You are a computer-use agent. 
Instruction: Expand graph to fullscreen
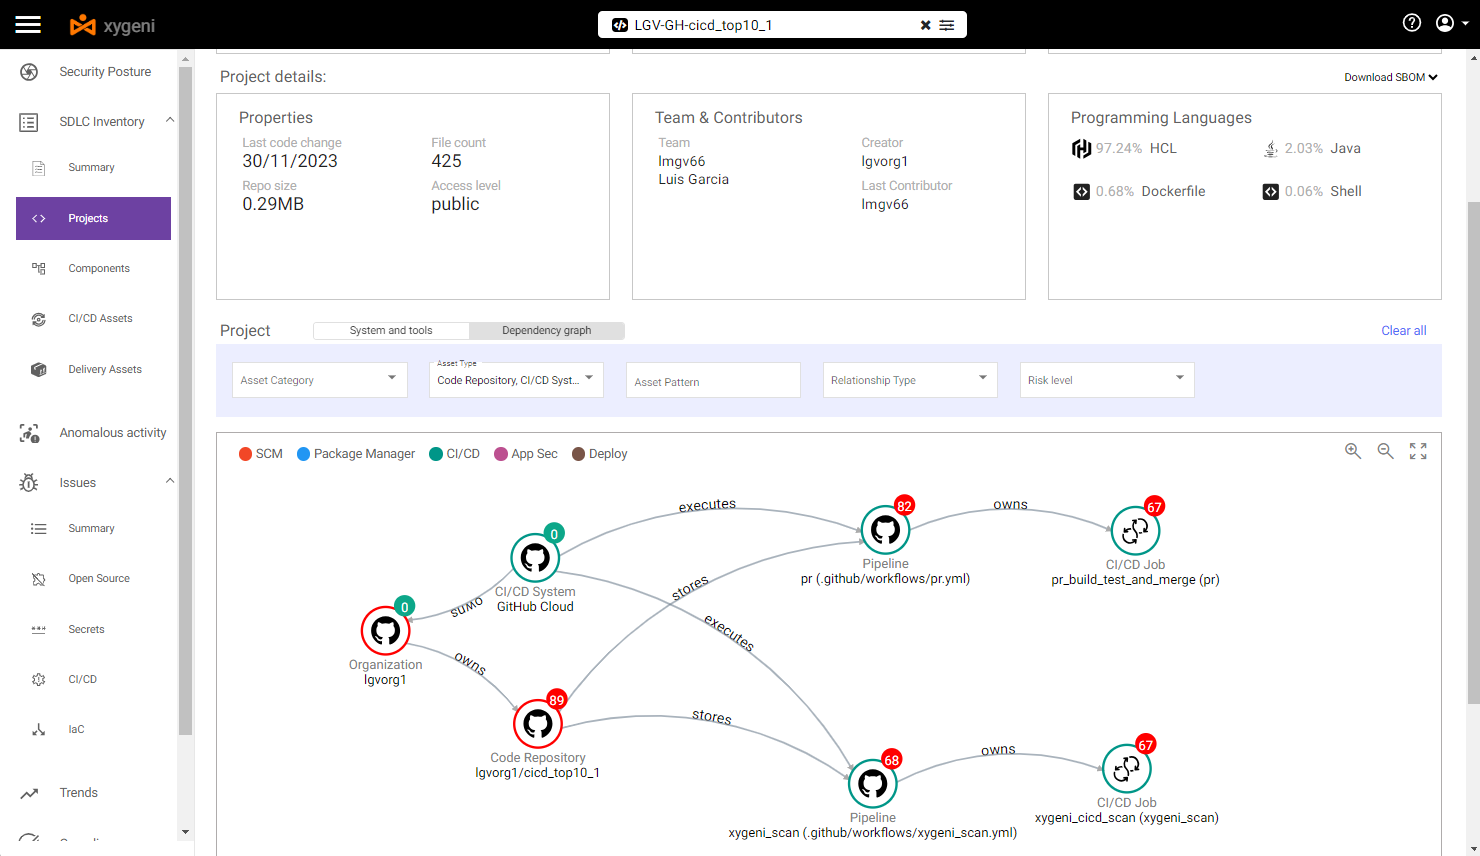[x=1418, y=451]
